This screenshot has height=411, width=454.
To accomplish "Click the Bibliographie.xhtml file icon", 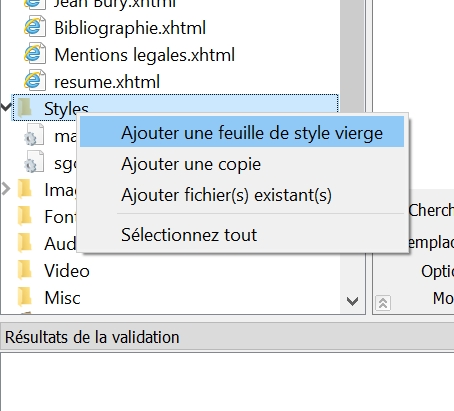I will click(35, 27).
